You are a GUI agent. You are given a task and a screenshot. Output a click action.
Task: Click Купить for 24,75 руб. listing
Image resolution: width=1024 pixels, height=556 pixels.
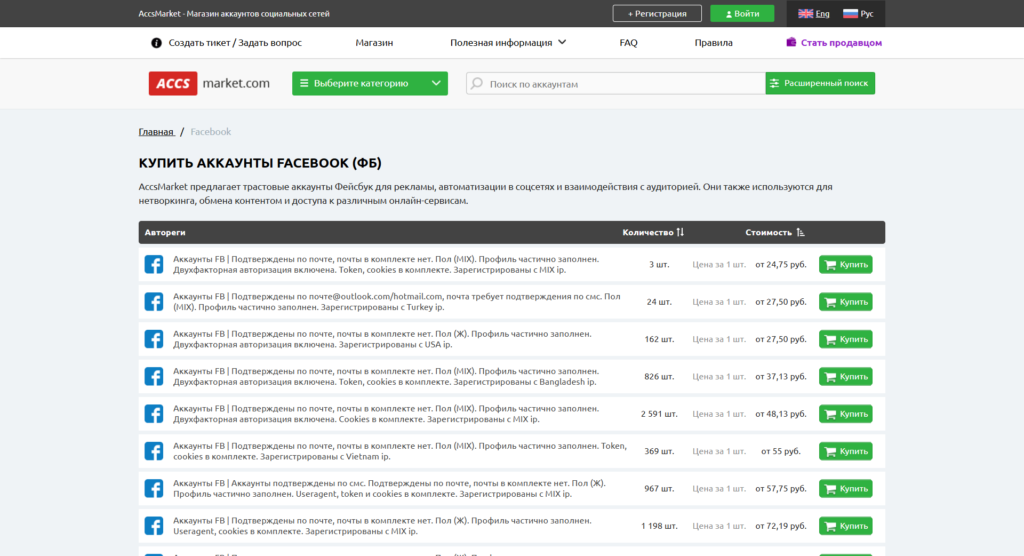click(x=846, y=265)
